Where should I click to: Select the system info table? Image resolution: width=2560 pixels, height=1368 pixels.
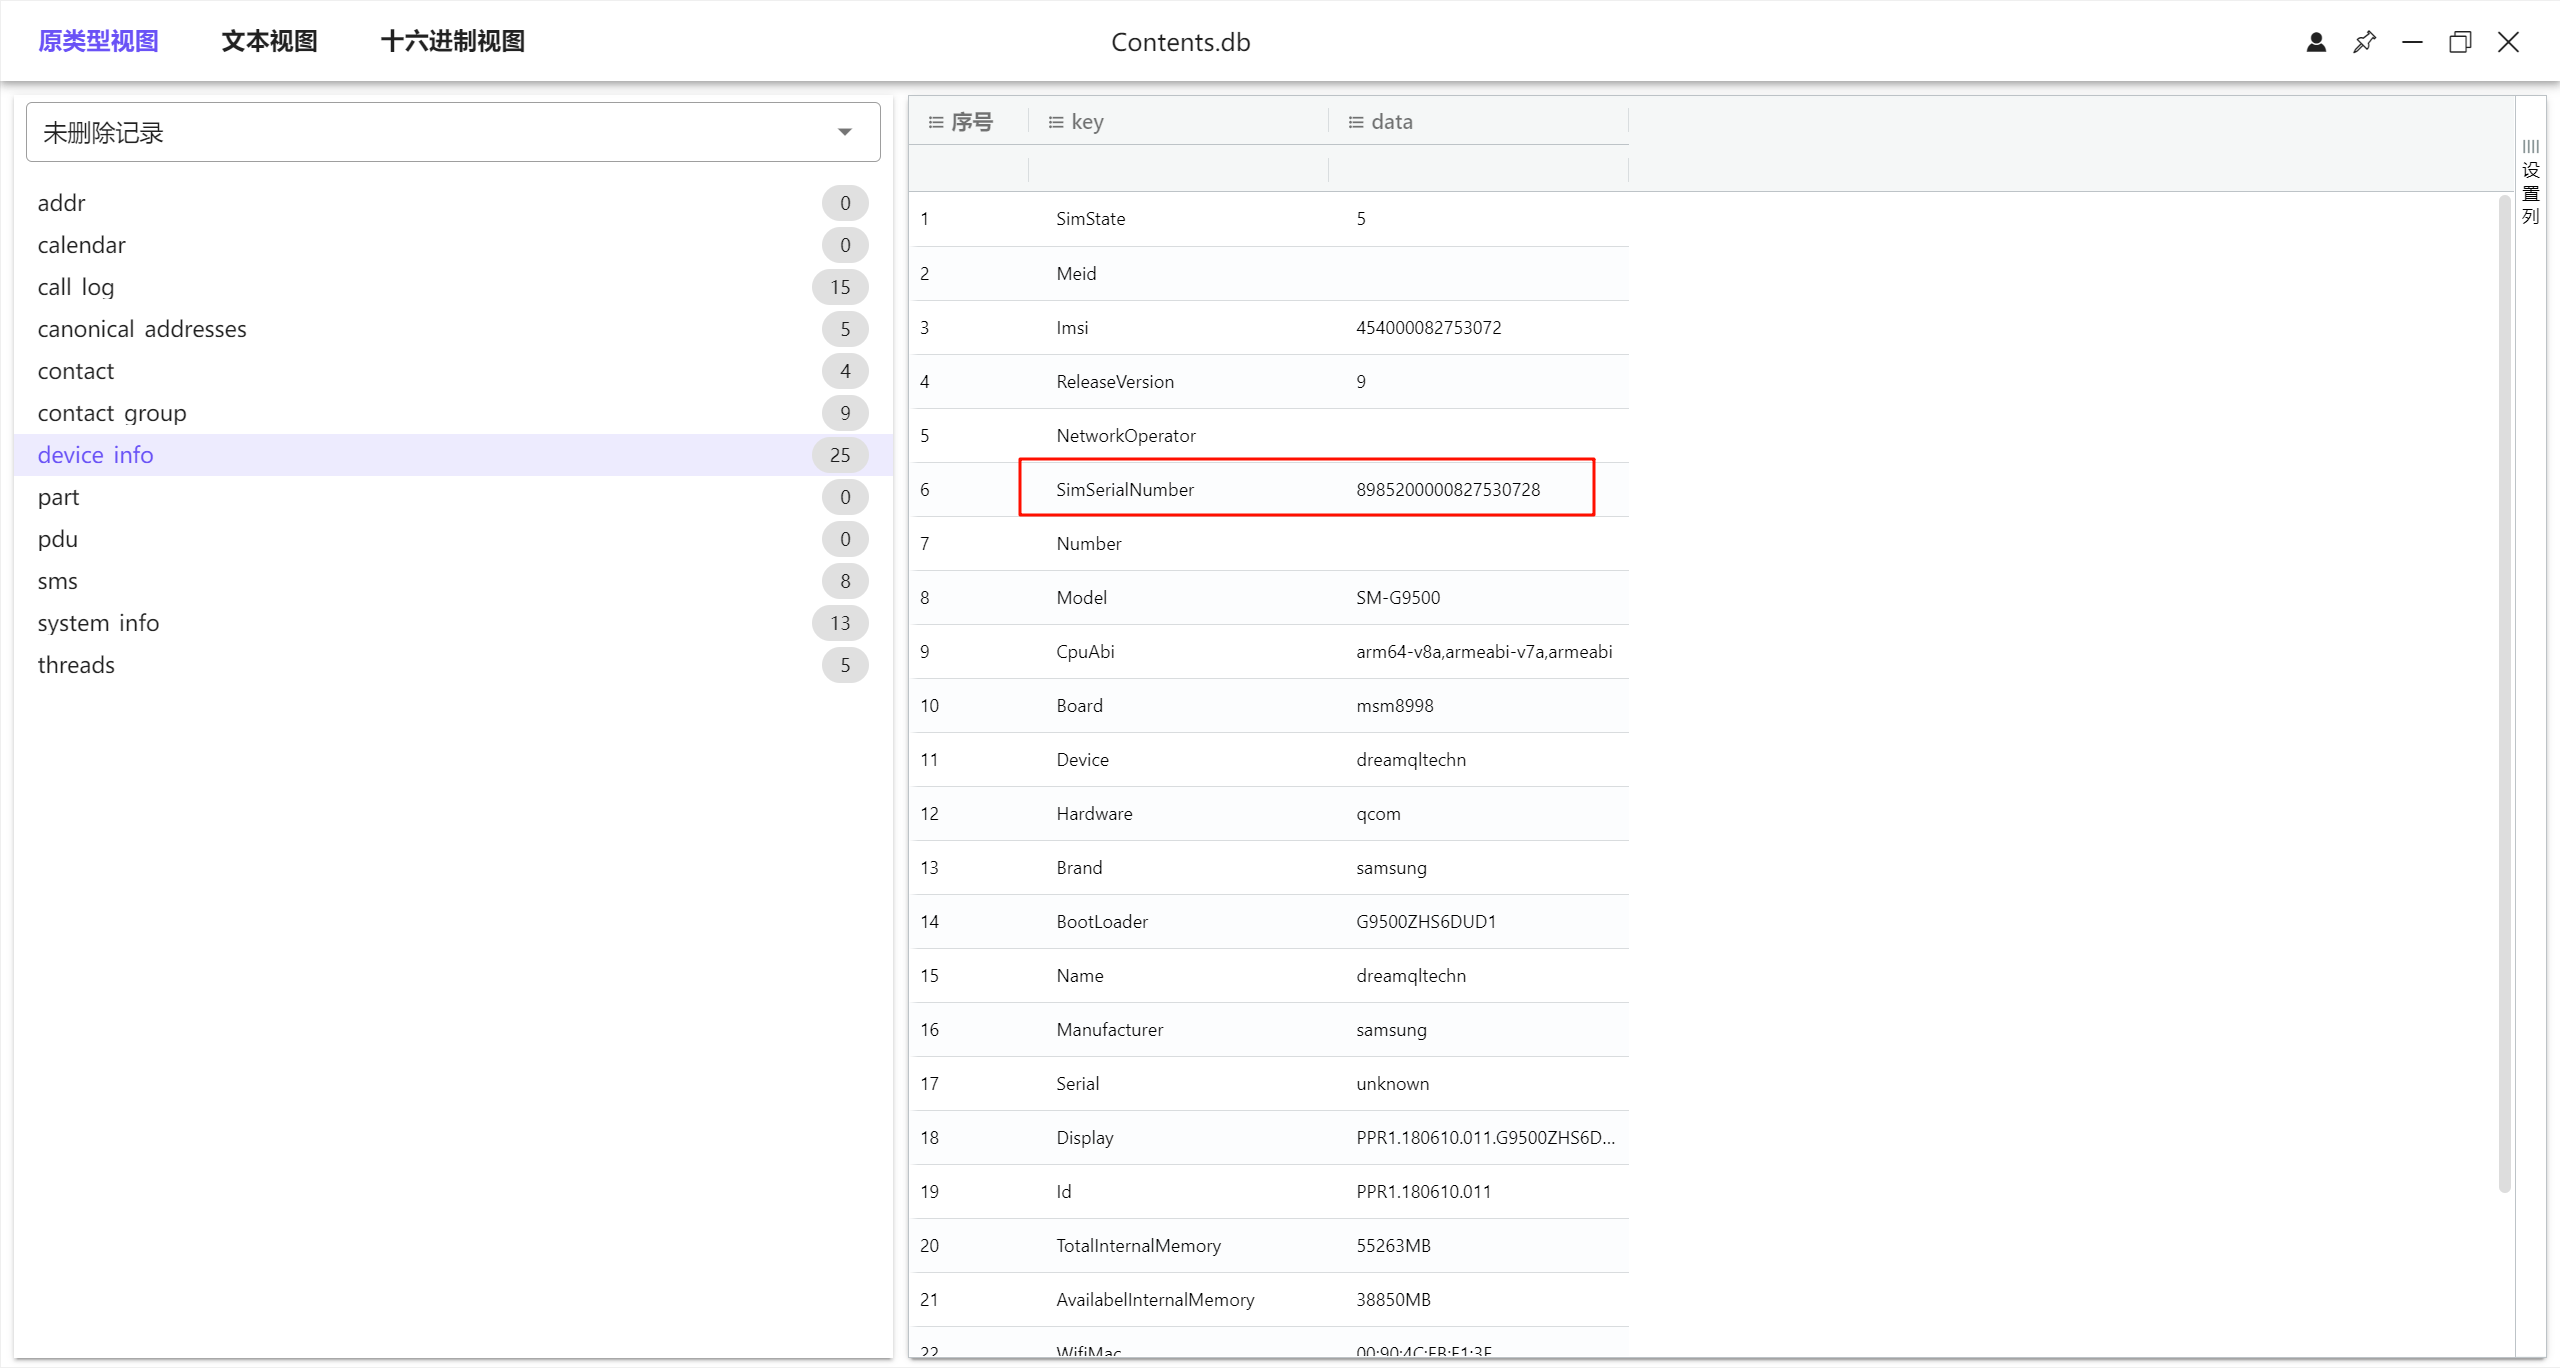coord(98,623)
